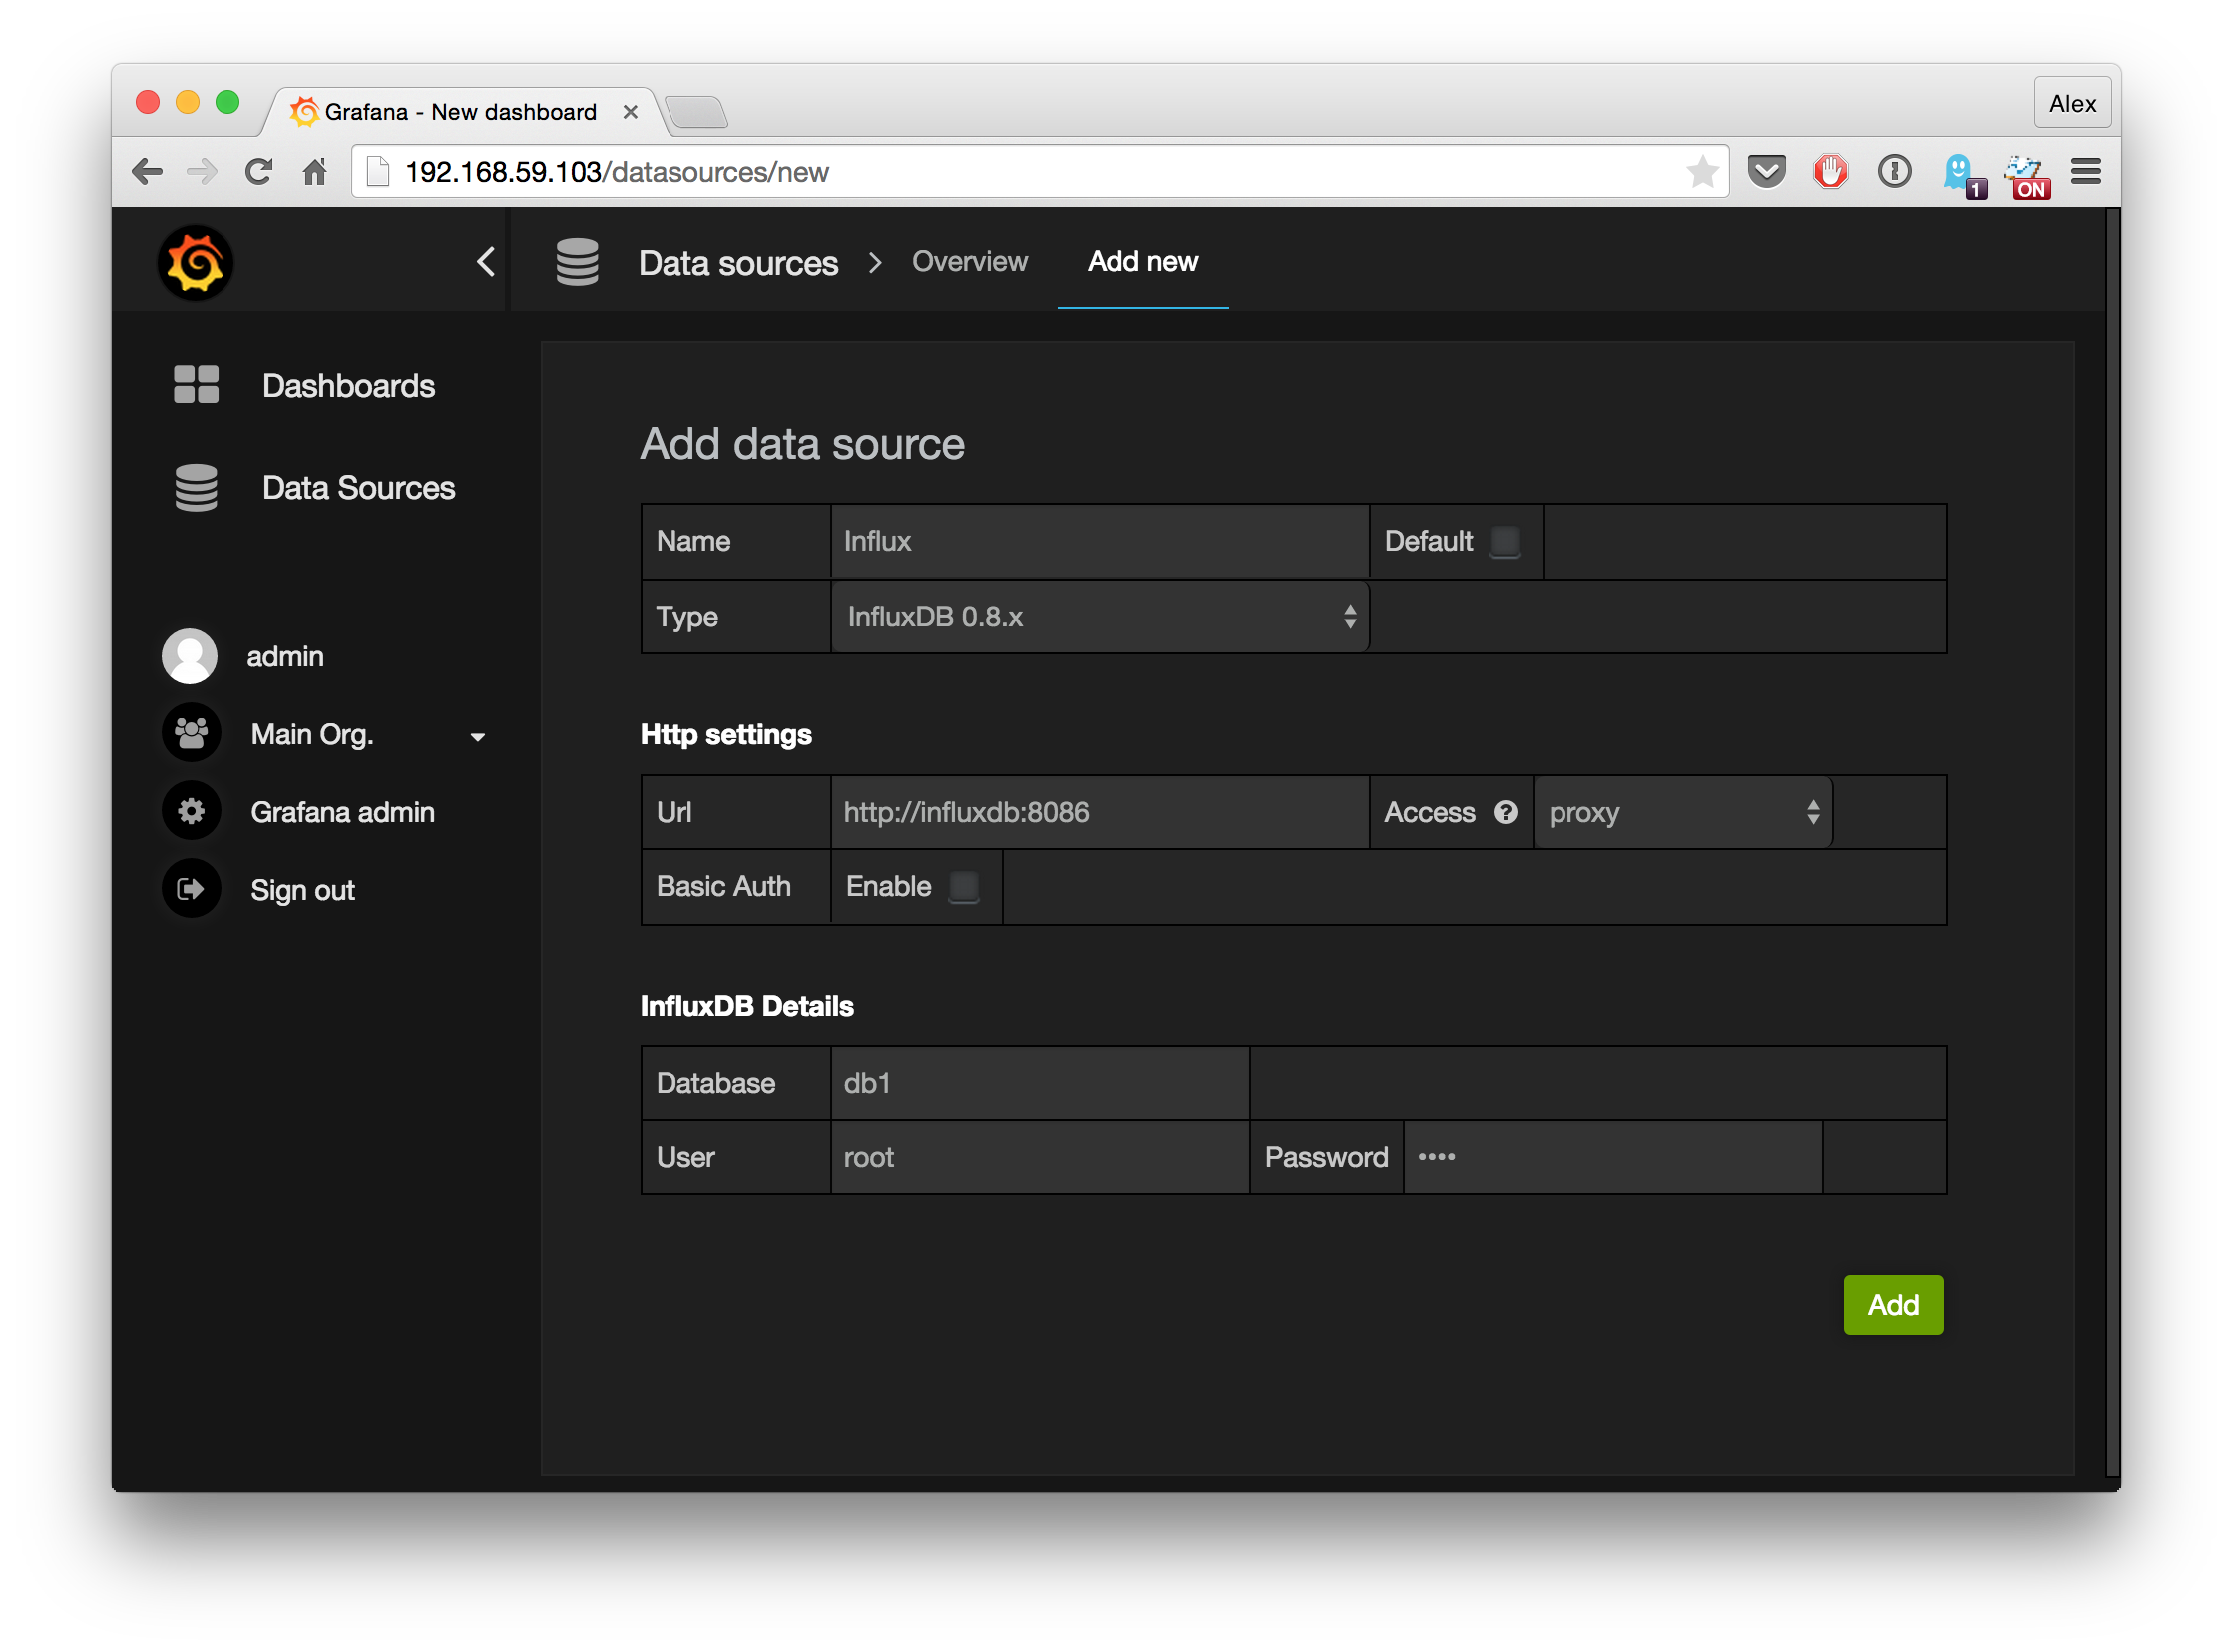Click the Data sources breadcrumb heading

(738, 263)
